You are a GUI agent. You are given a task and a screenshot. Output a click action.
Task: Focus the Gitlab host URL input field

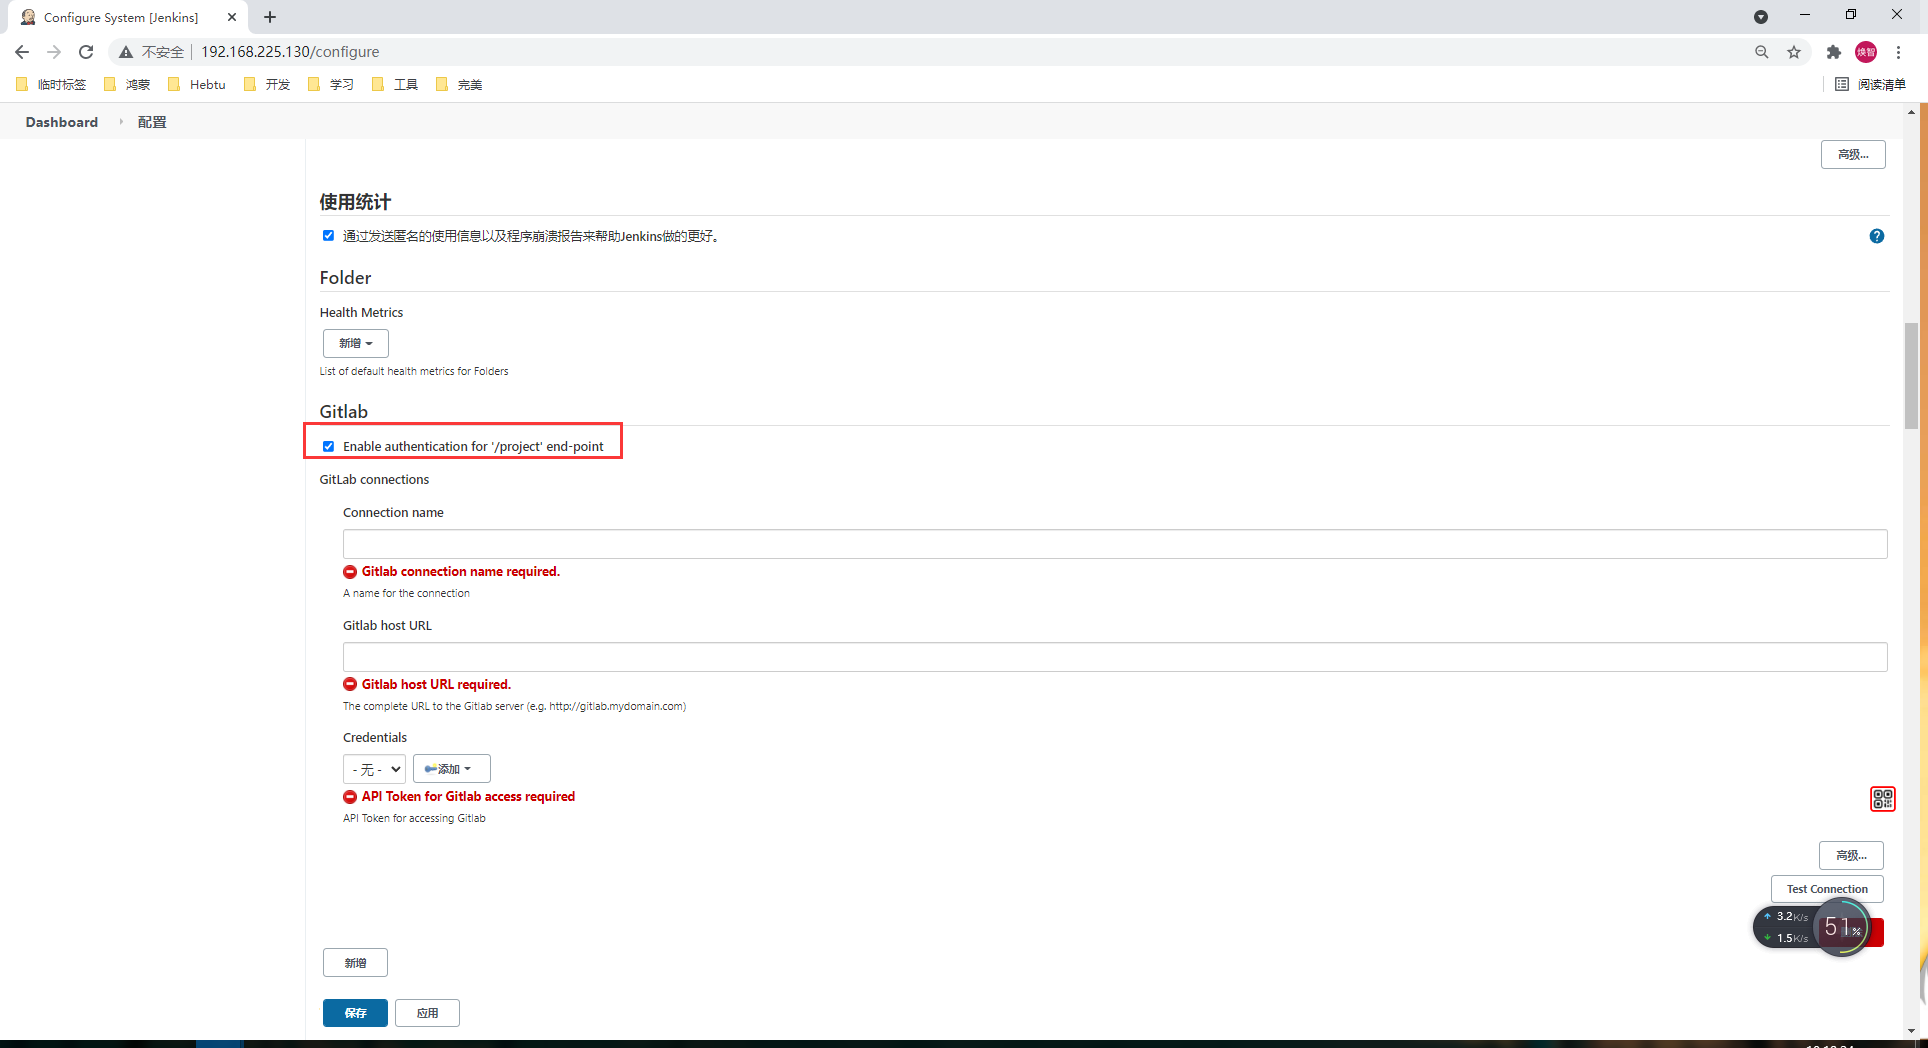[x=1115, y=657]
